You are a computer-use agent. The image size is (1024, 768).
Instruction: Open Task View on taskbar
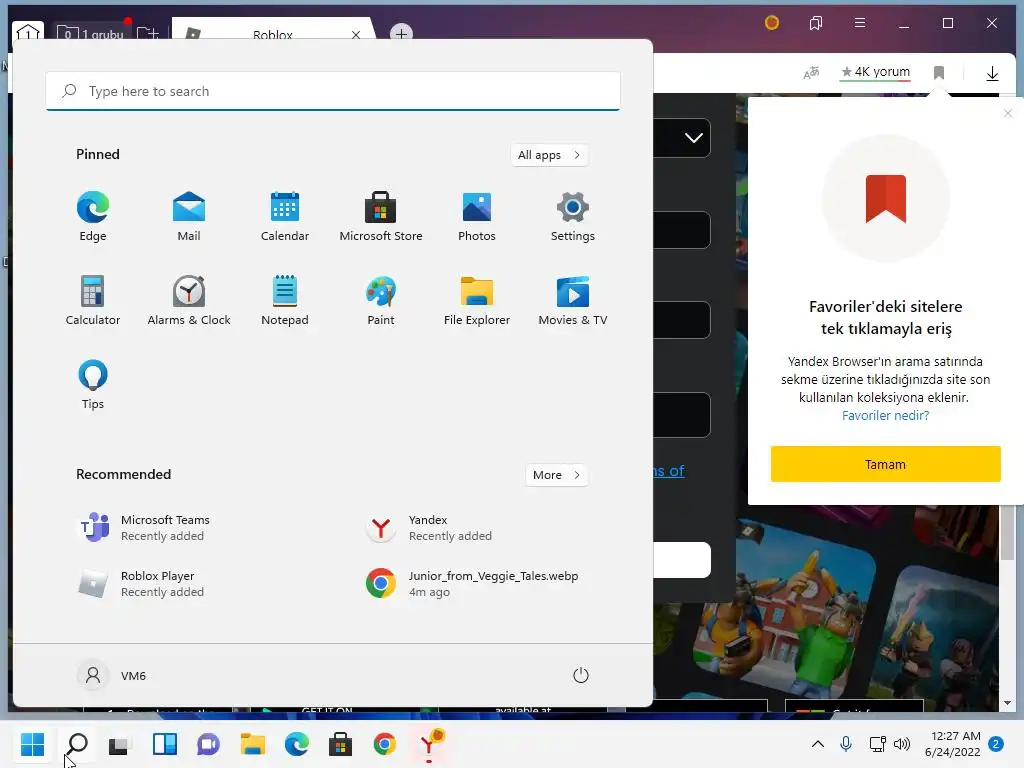coord(120,744)
